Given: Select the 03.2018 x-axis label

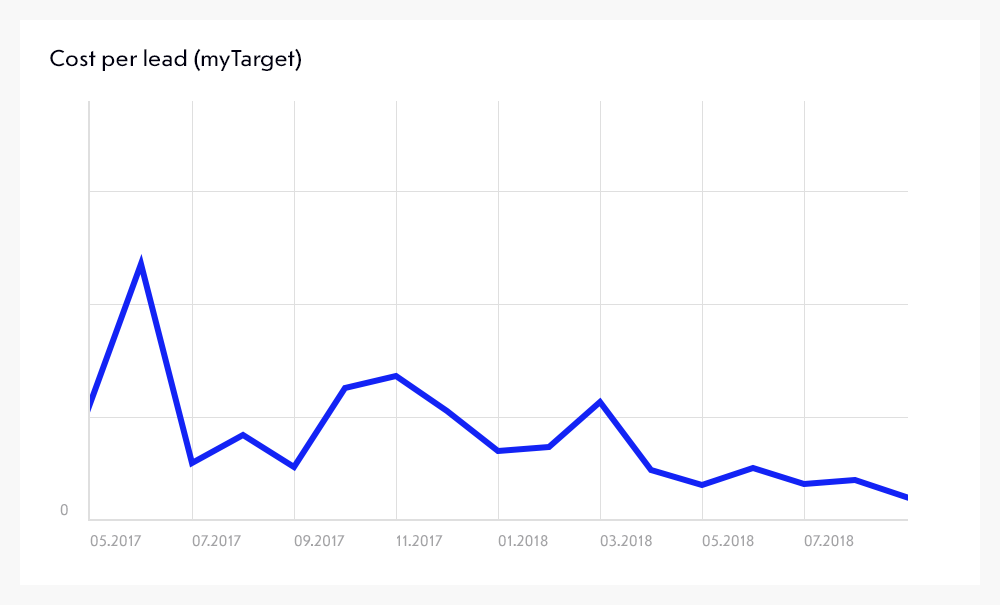Looking at the screenshot, I should [x=626, y=541].
